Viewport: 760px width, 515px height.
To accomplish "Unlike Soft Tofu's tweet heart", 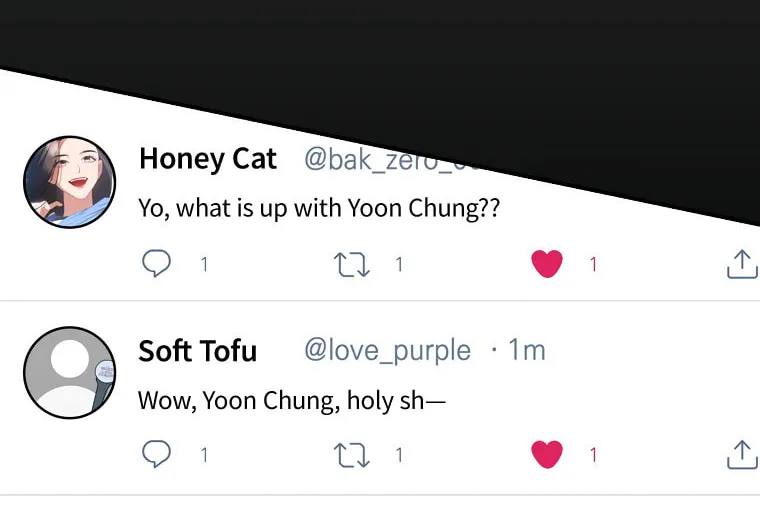I will (x=547, y=455).
